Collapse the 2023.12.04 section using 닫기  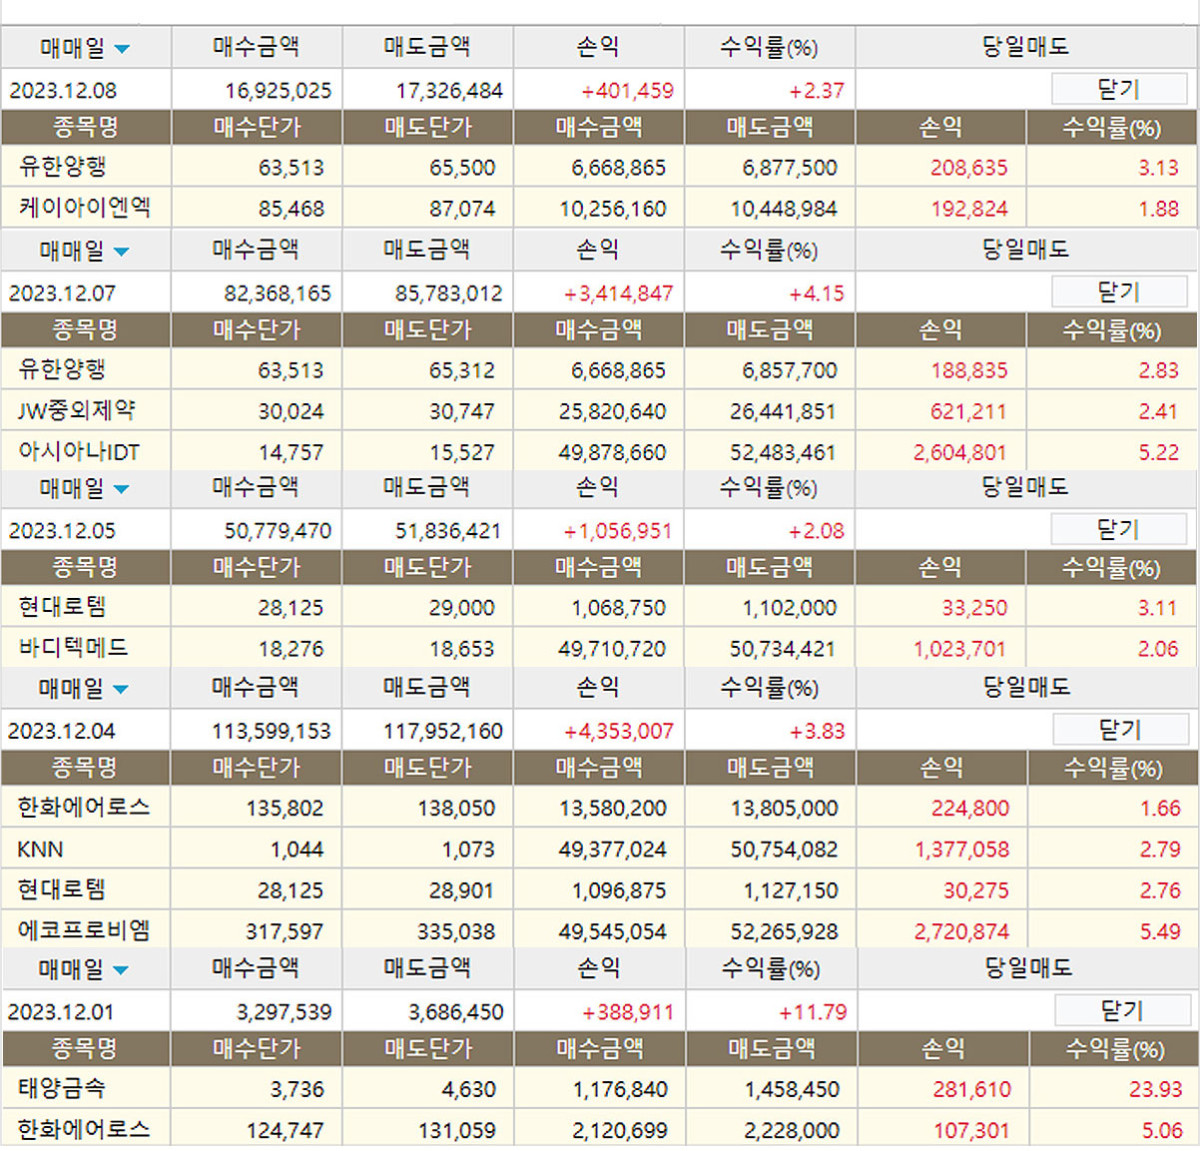pyautogui.click(x=1118, y=731)
